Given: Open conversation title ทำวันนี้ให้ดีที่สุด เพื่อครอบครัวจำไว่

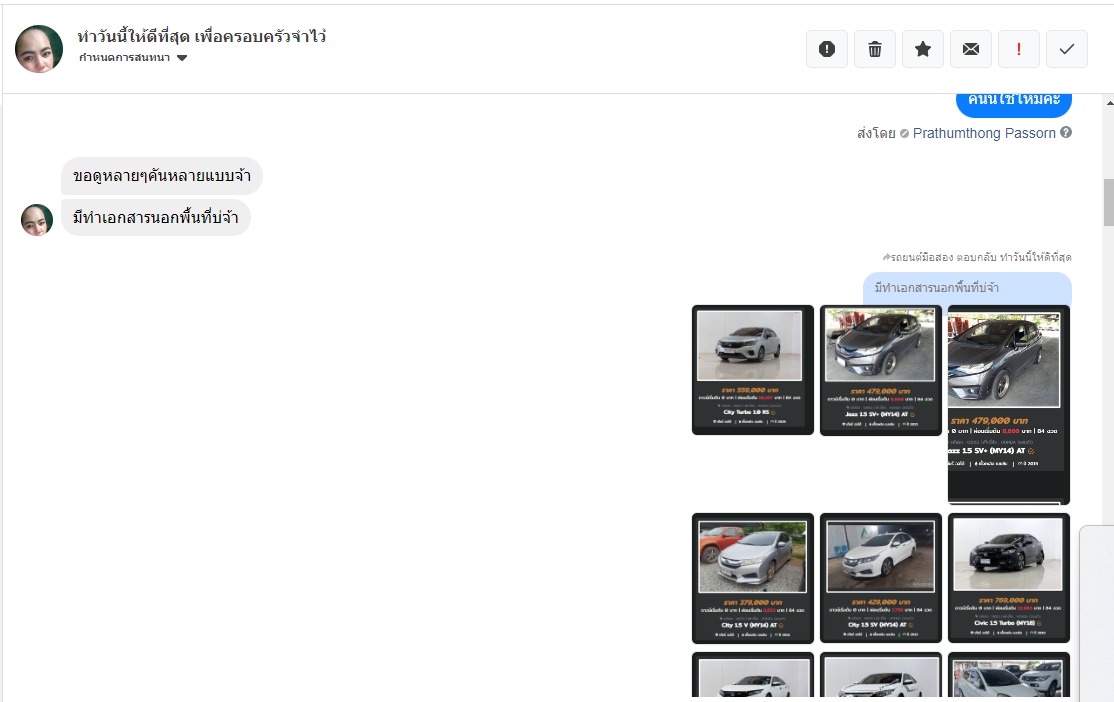Looking at the screenshot, I should 202,36.
